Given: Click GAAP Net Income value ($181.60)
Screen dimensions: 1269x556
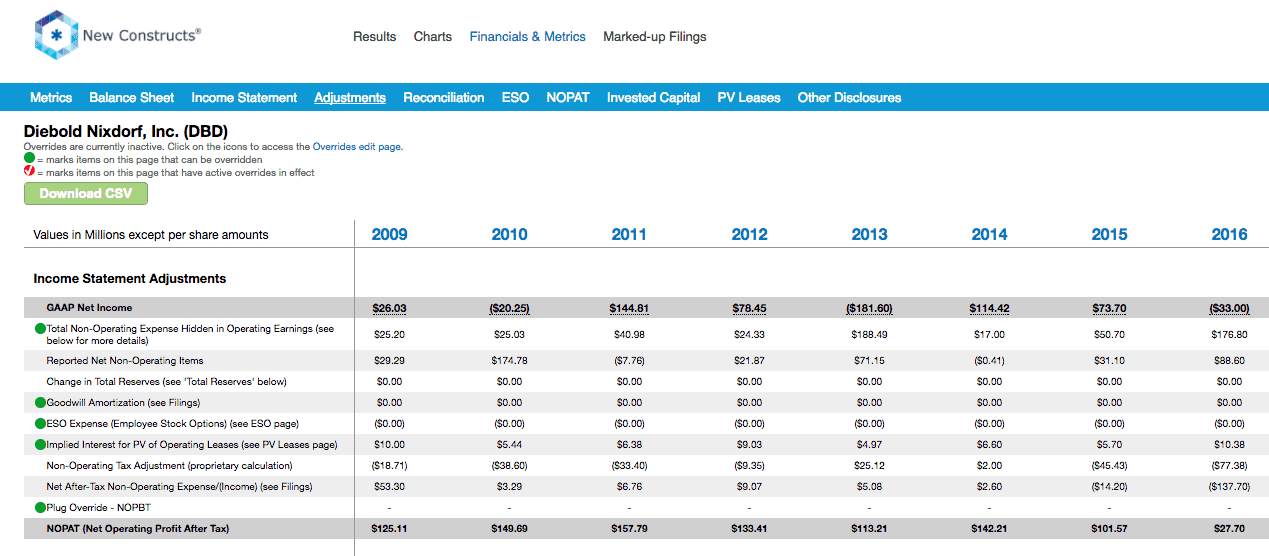Looking at the screenshot, I should tap(870, 308).
